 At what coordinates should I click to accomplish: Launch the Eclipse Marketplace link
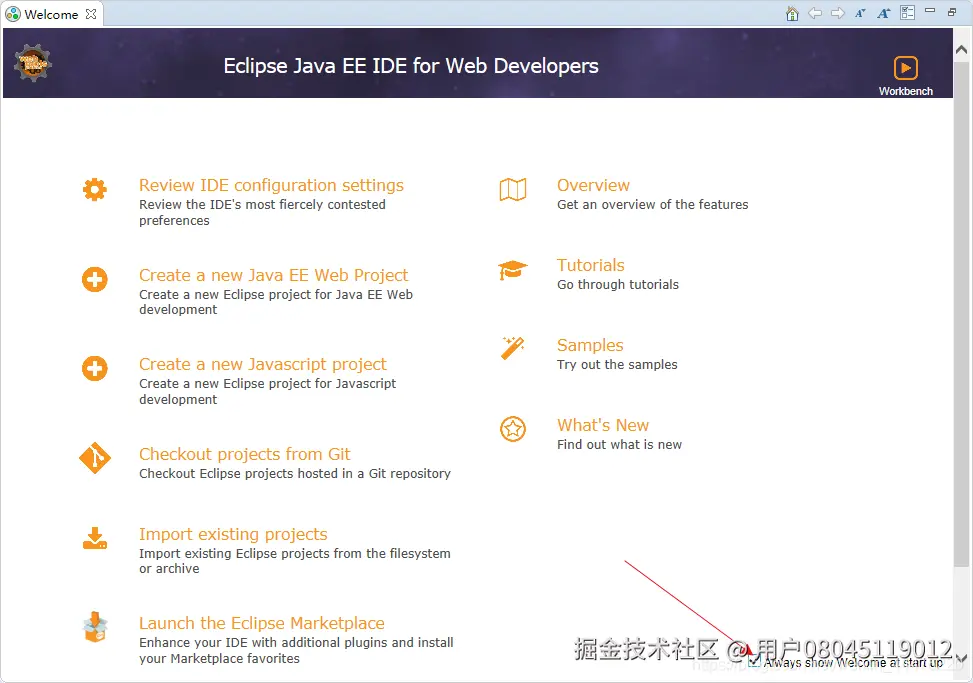coord(262,623)
